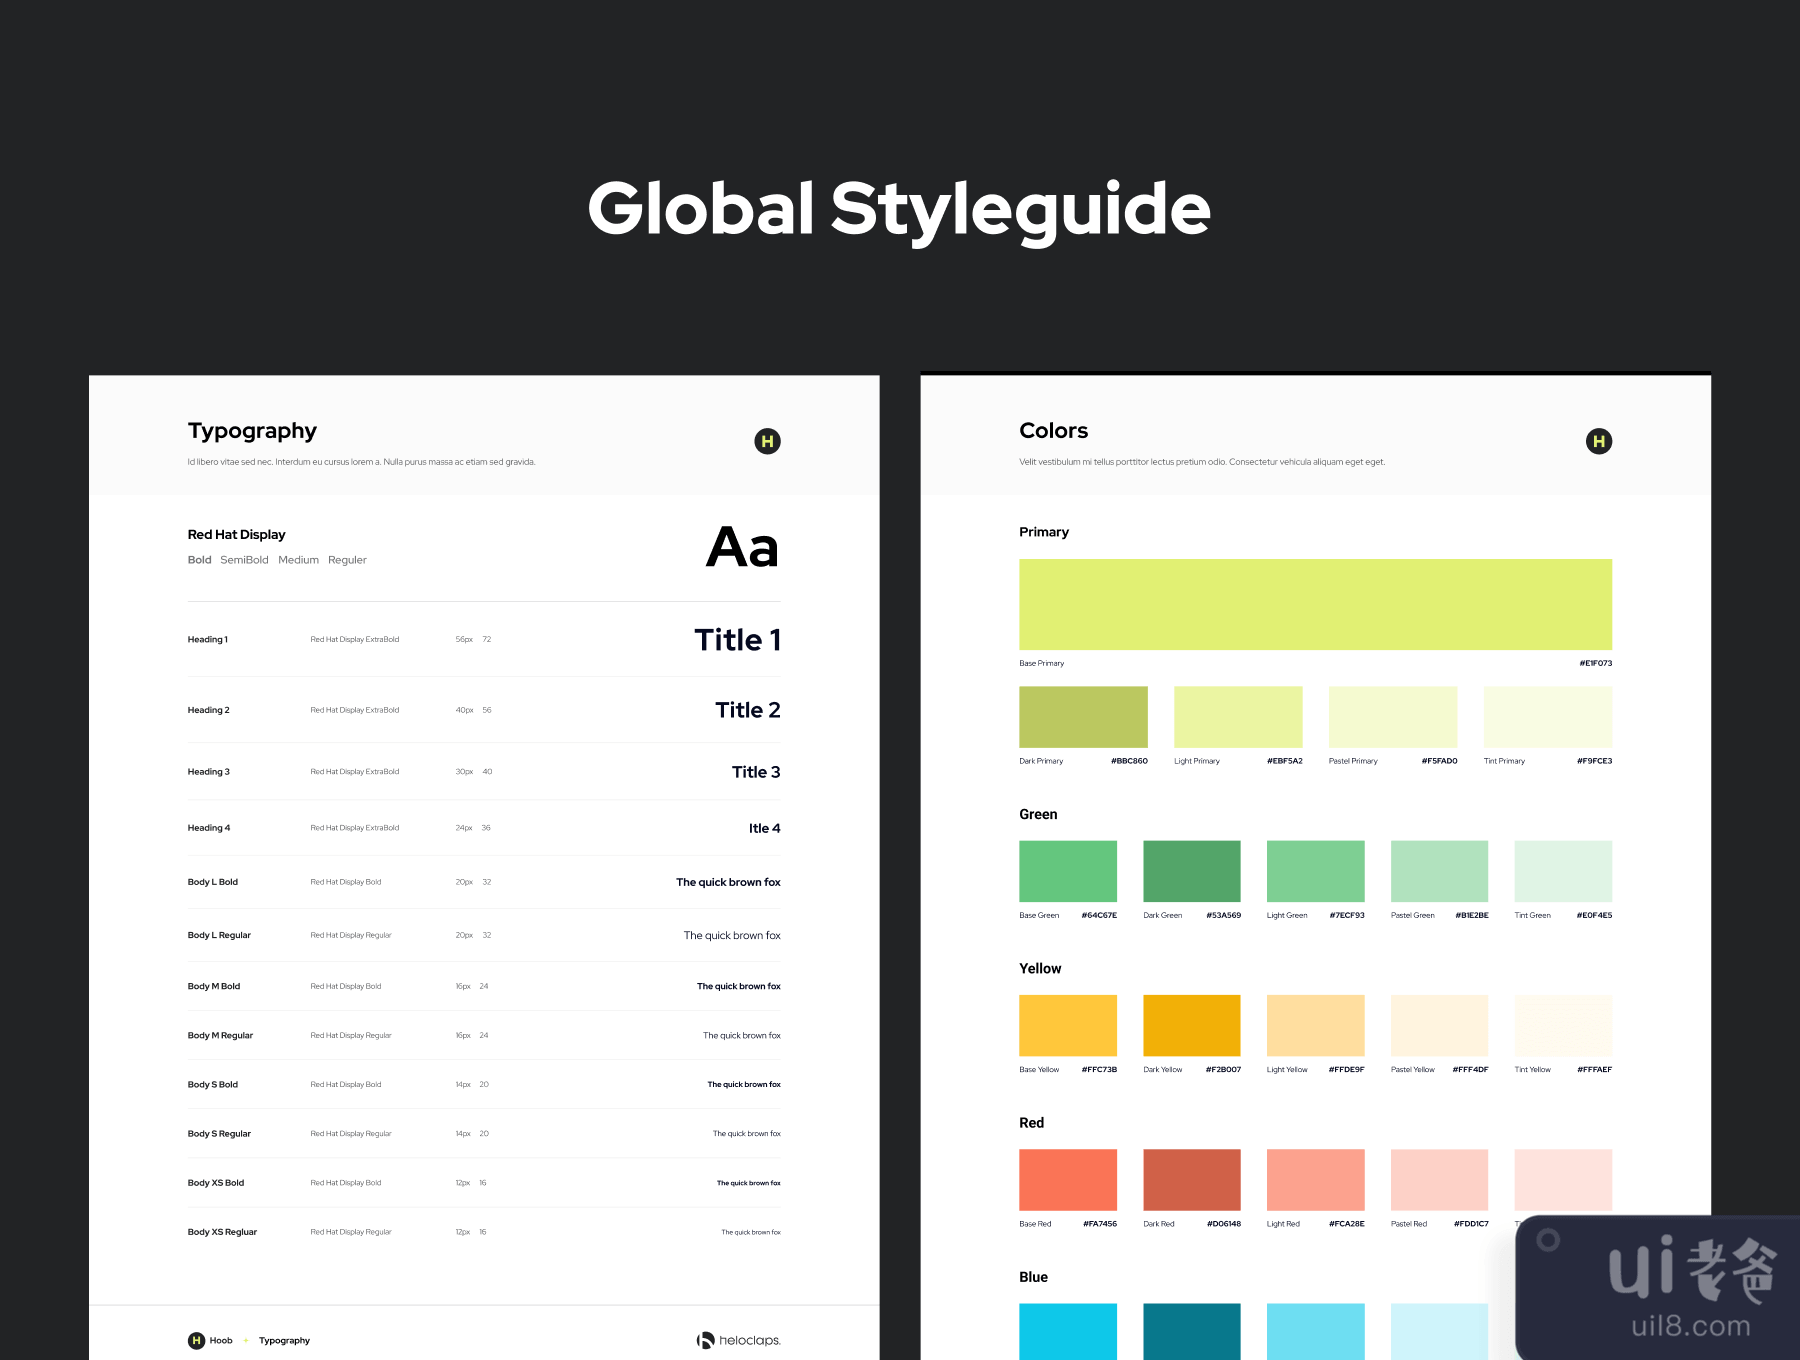The width and height of the screenshot is (1800, 1360).
Task: Click the Global Styleguide title
Action: [899, 208]
